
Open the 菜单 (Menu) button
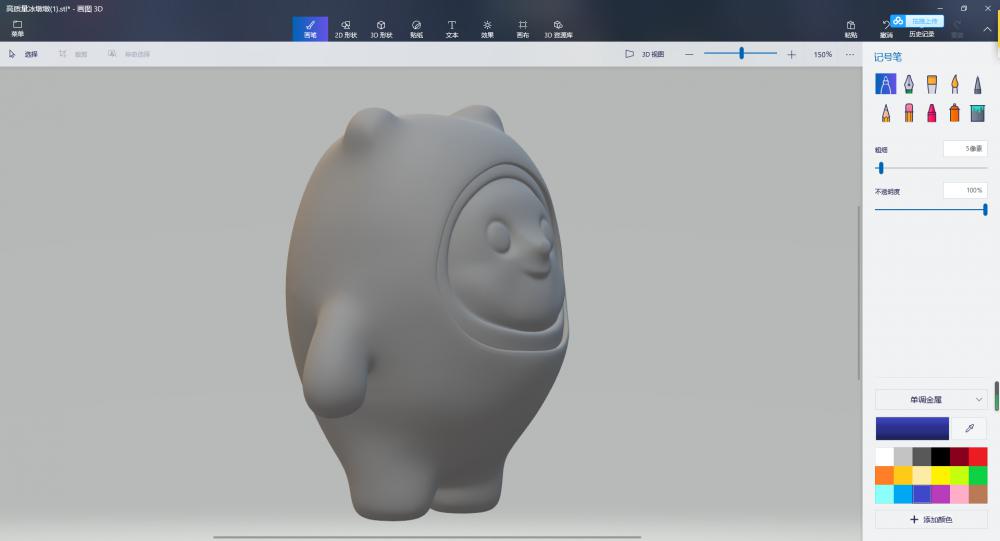17,29
